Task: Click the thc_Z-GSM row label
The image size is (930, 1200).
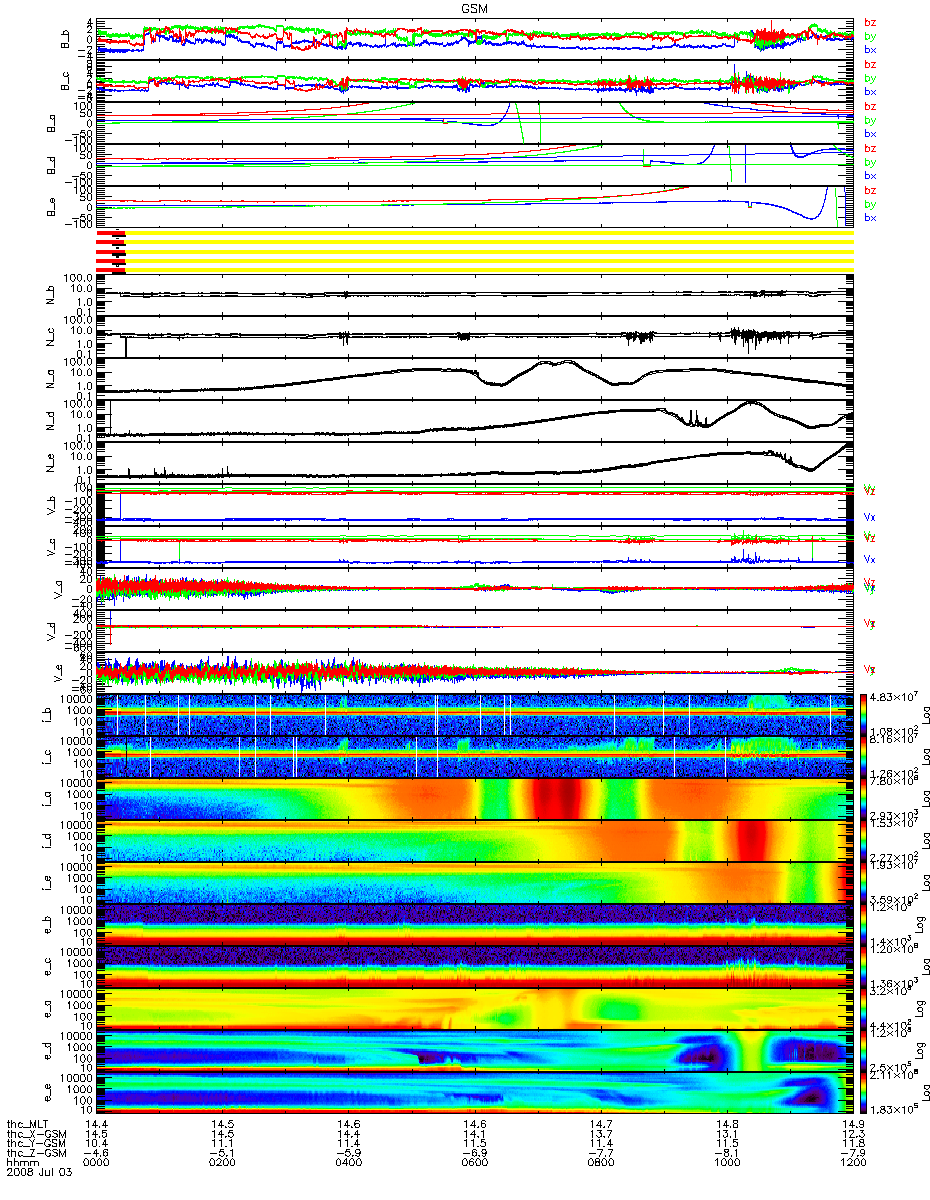Action: (37, 1155)
